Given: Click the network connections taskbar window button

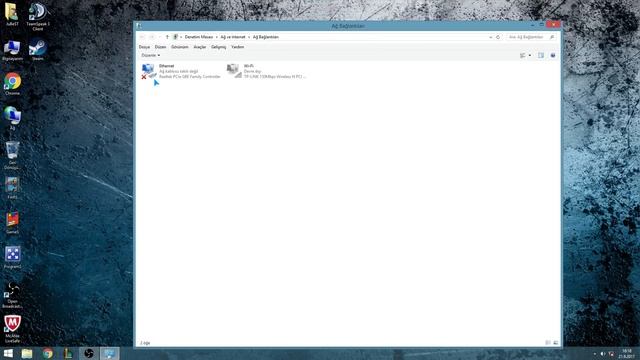Looking at the screenshot, I should tap(109, 353).
